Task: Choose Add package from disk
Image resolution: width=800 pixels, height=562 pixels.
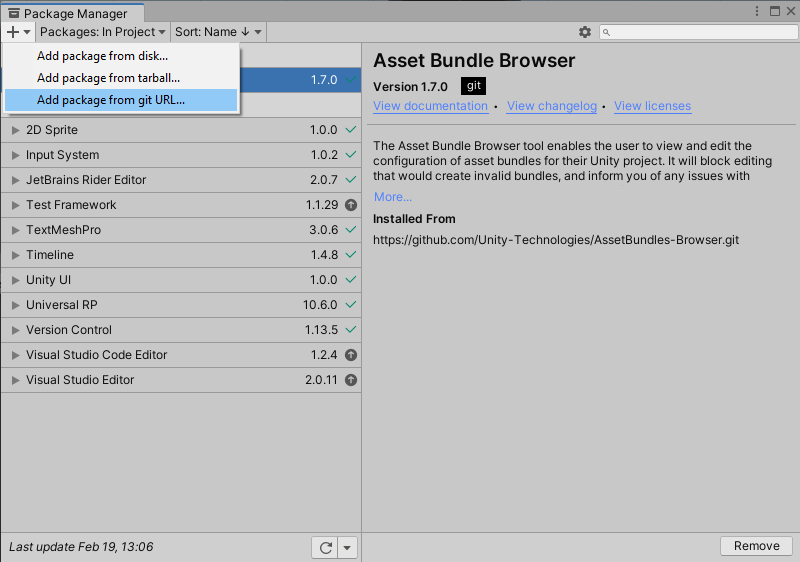Action: click(x=121, y=56)
